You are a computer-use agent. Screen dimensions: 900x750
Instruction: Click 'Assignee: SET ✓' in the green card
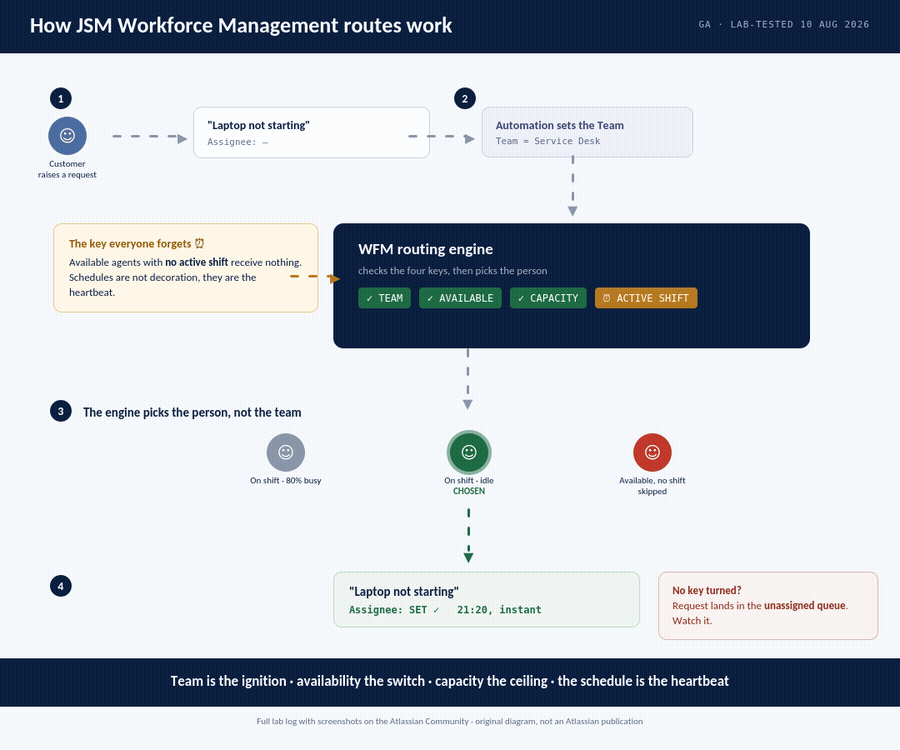[394, 610]
